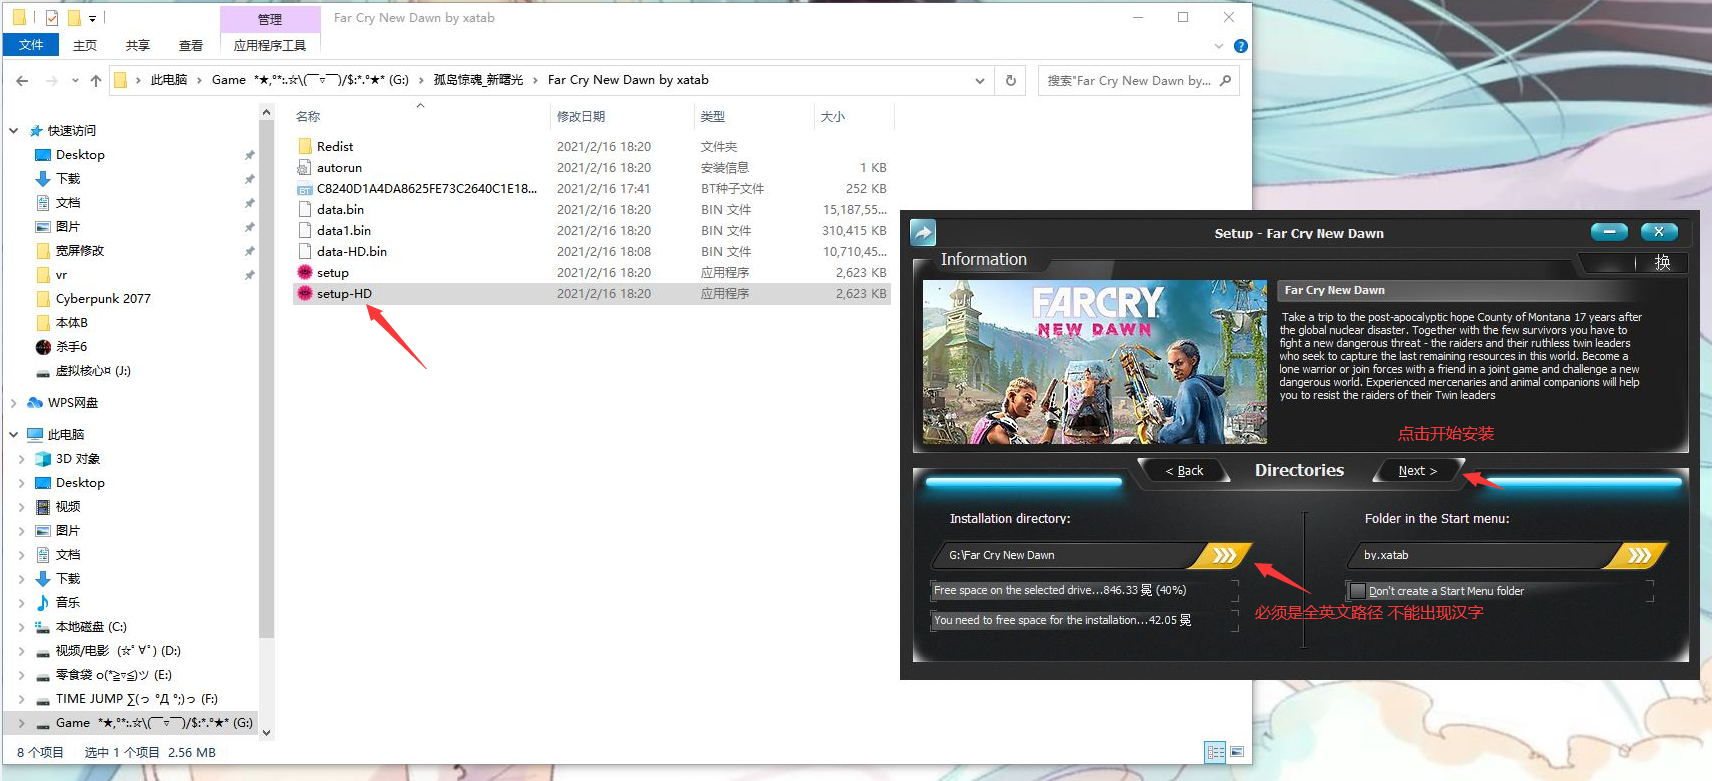Open the 共享 ribbon tab
The width and height of the screenshot is (1712, 781).
point(138,45)
